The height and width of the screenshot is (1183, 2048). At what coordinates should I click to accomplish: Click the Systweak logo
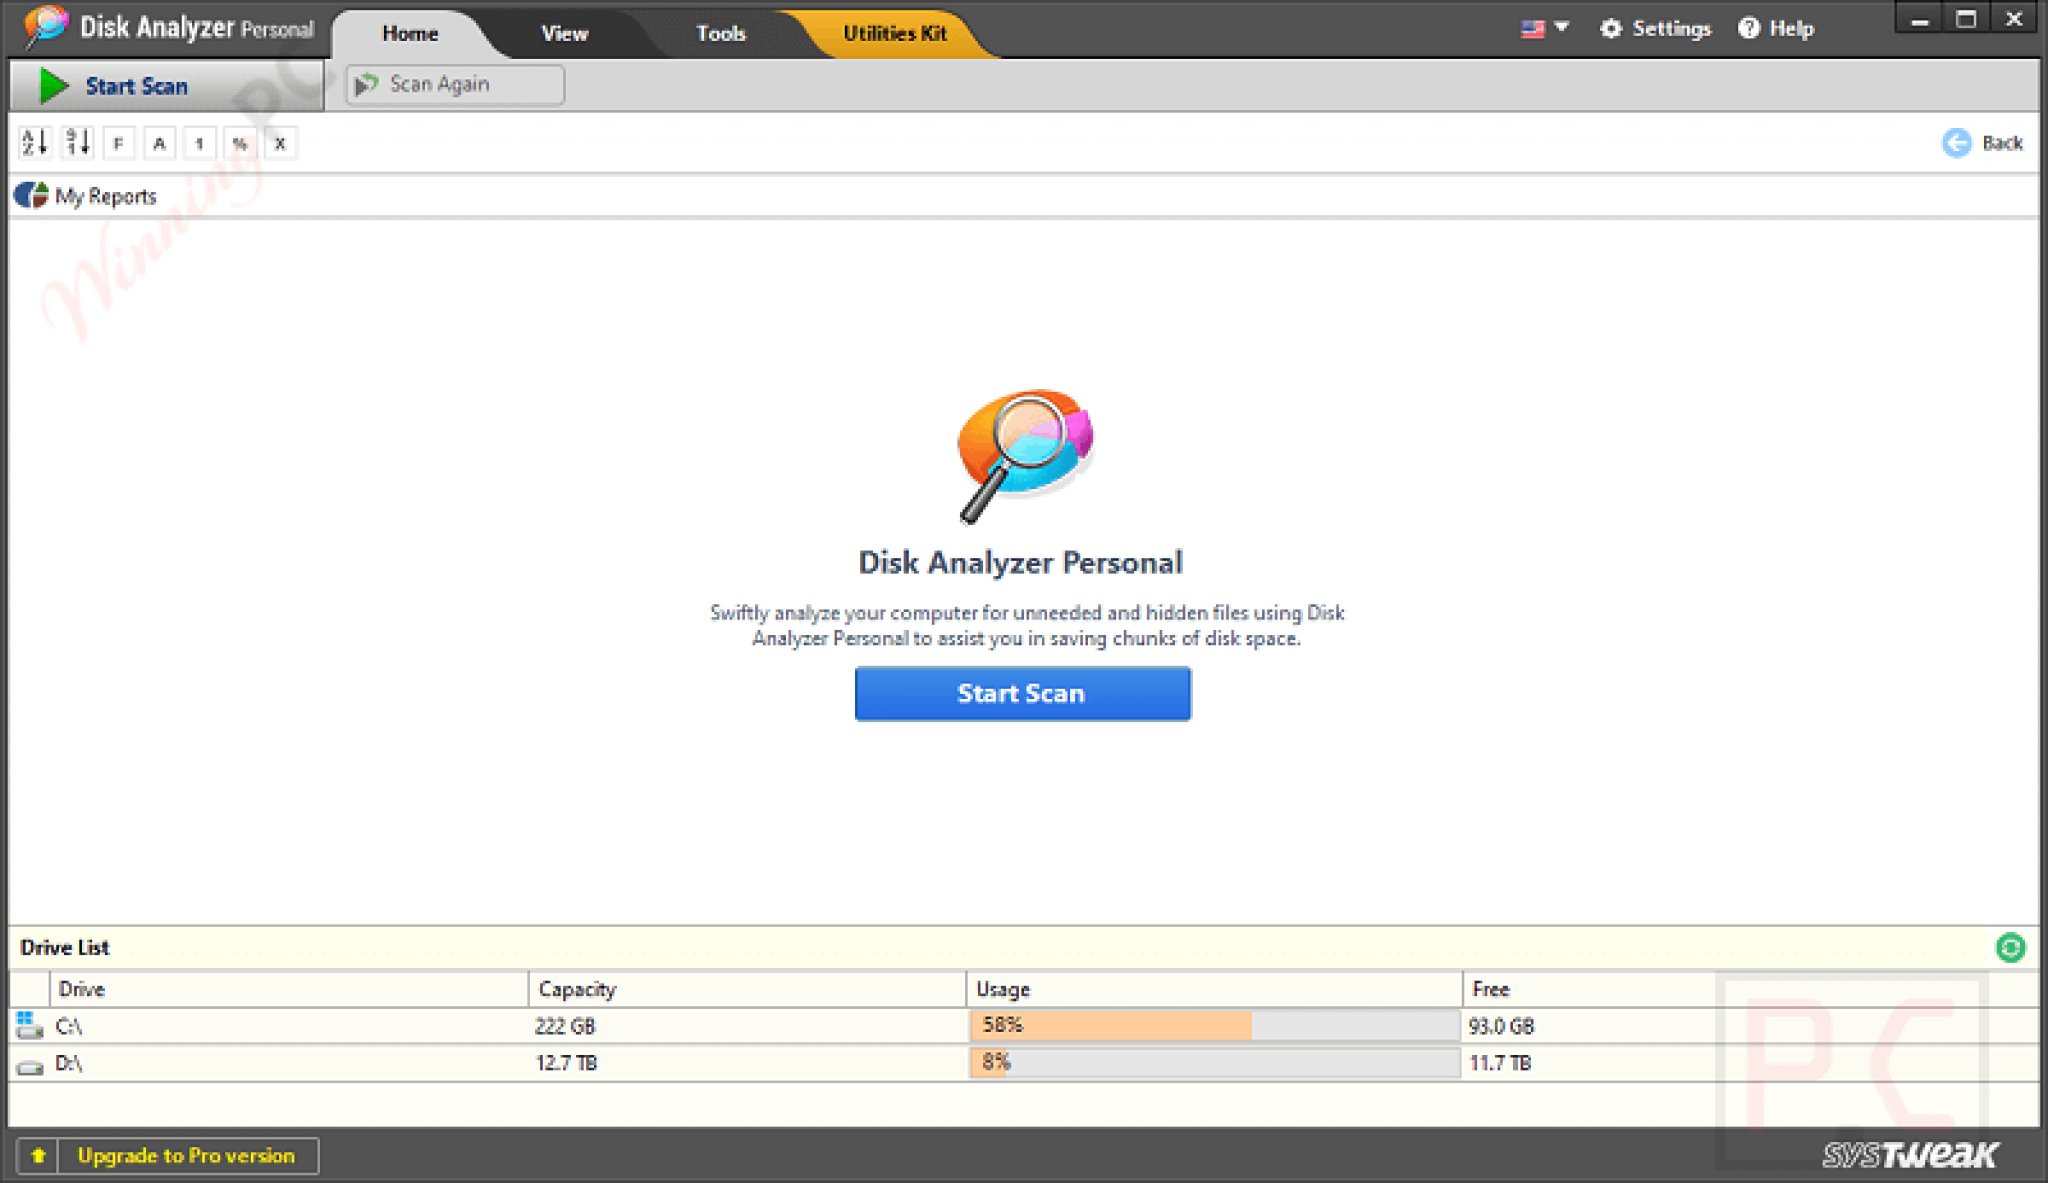pyautogui.click(x=1910, y=1155)
